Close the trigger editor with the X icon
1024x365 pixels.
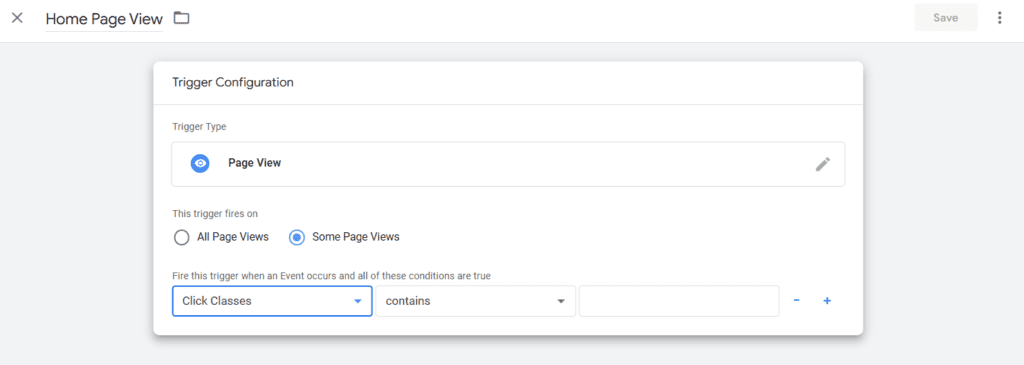[x=18, y=18]
